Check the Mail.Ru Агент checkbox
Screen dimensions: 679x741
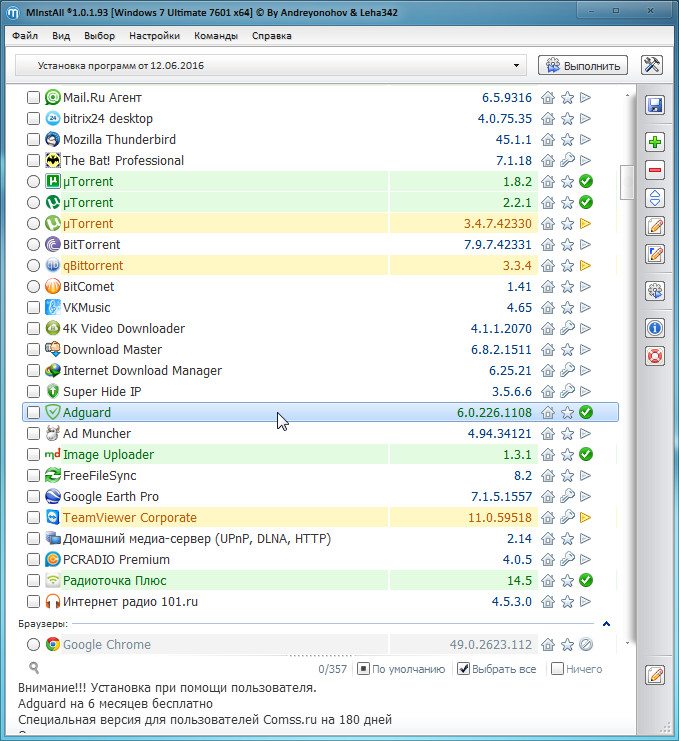pyautogui.click(x=33, y=97)
